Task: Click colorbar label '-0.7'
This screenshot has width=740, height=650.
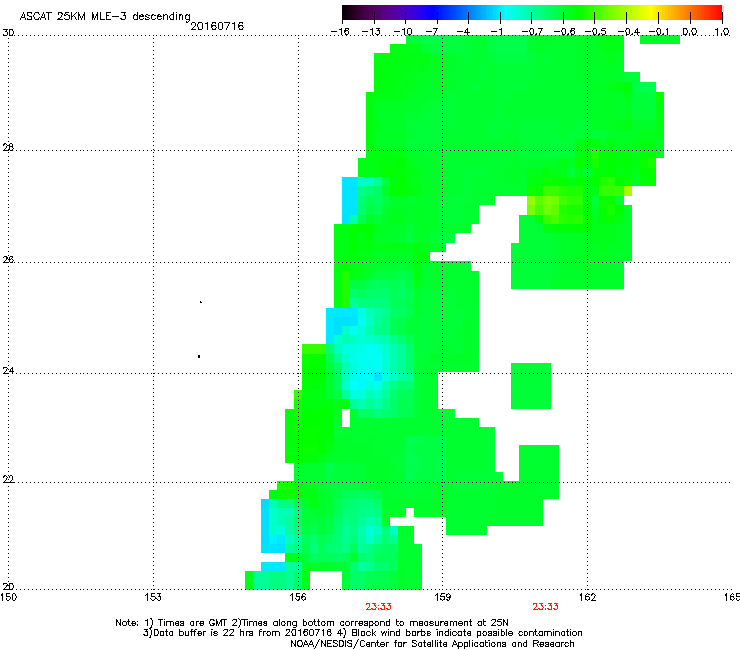Action: [x=532, y=32]
